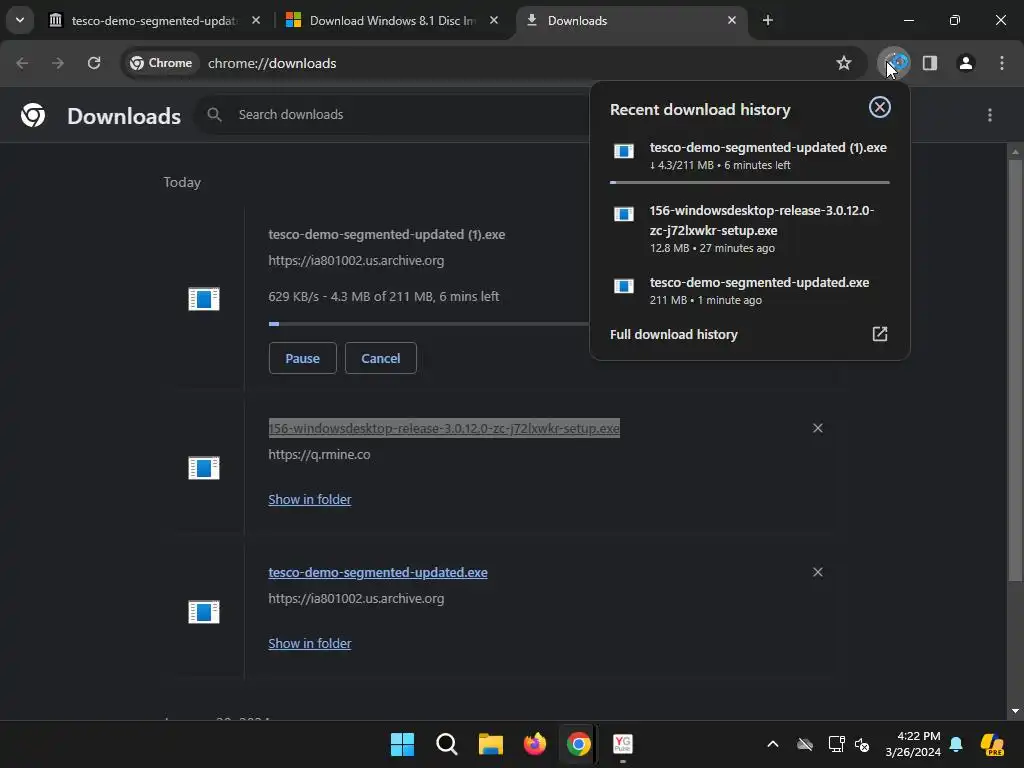Click popup icon for tesco-demo-segmented-updated.exe
1024x768 pixels.
click(624, 286)
